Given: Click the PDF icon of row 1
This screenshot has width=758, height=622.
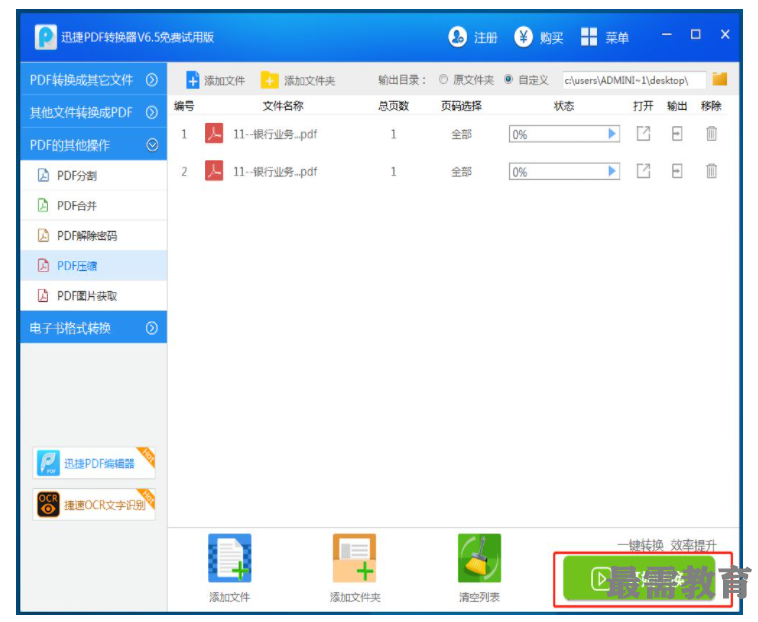Looking at the screenshot, I should [214, 133].
